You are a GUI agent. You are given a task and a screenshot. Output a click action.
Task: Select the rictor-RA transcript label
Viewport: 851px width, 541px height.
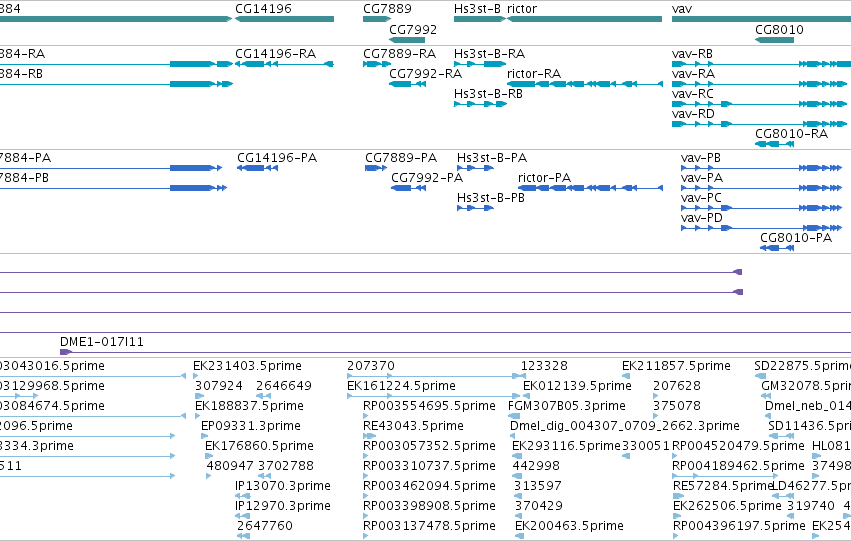(x=534, y=74)
